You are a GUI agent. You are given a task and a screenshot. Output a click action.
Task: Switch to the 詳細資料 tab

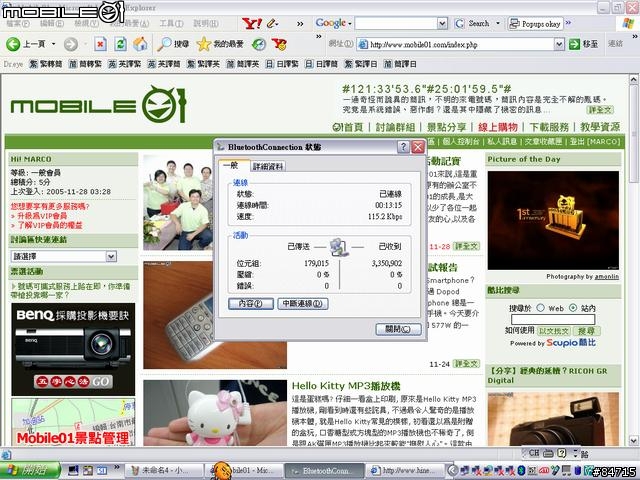[268, 167]
